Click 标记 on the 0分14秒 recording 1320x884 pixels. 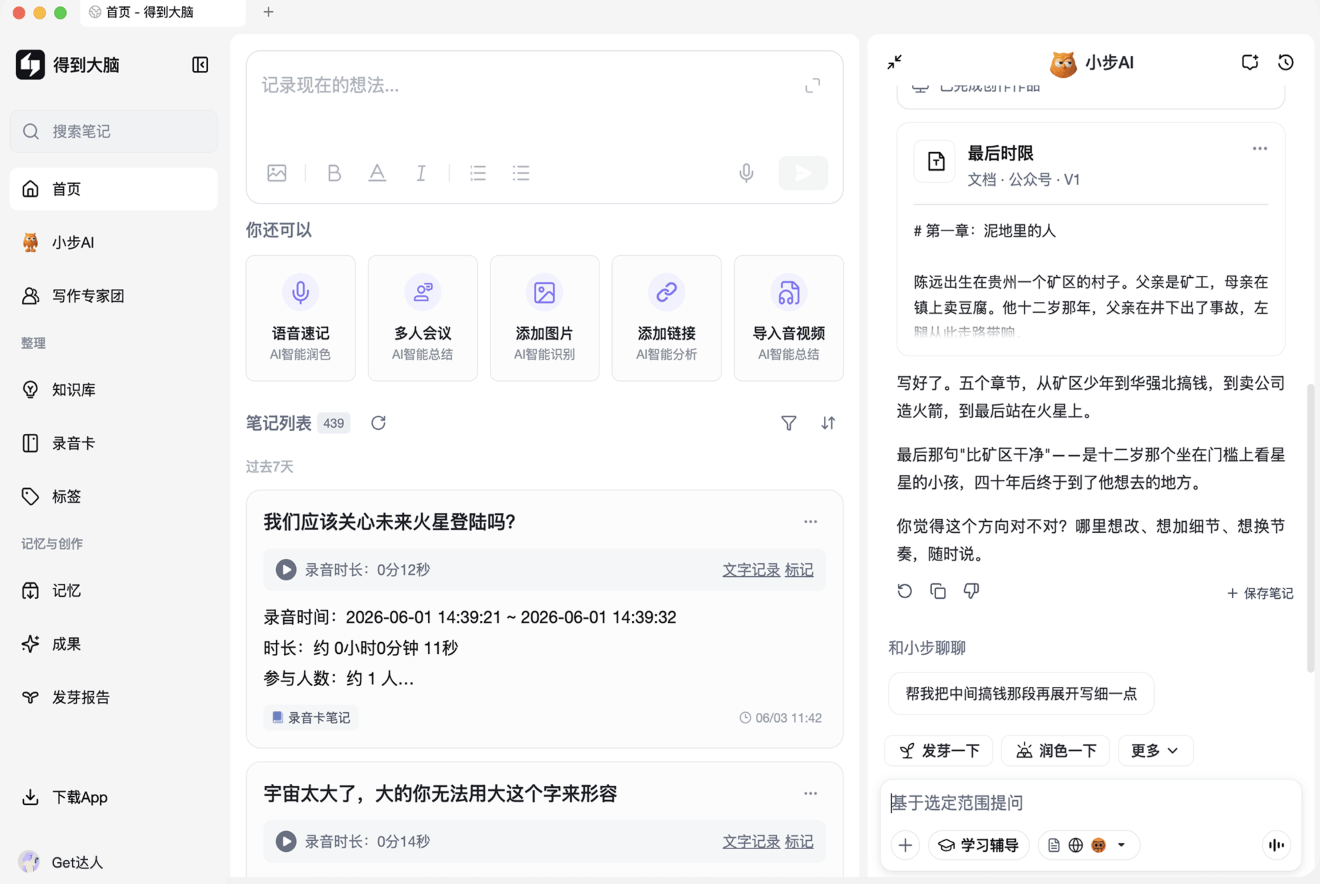pyautogui.click(x=799, y=842)
